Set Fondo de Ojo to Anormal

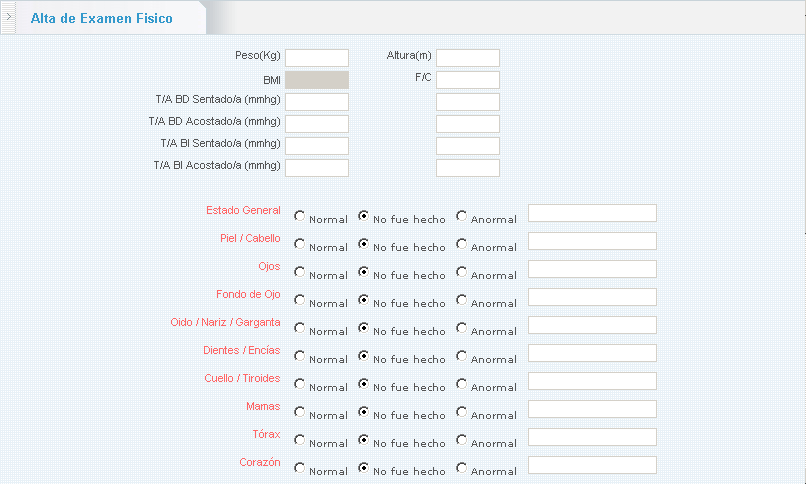click(x=462, y=299)
